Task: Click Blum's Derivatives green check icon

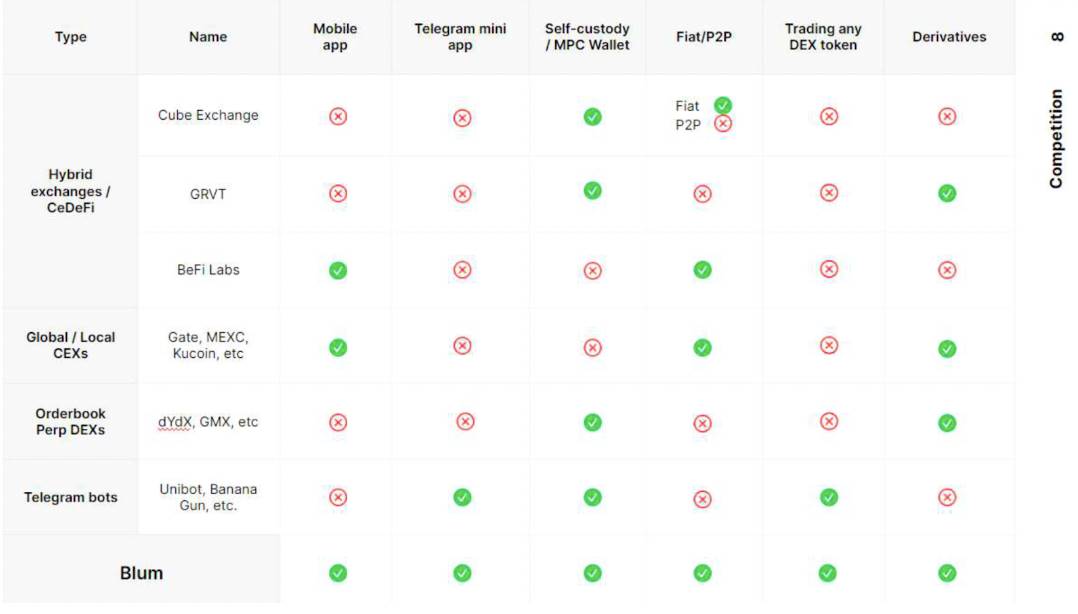Action: coord(947,573)
